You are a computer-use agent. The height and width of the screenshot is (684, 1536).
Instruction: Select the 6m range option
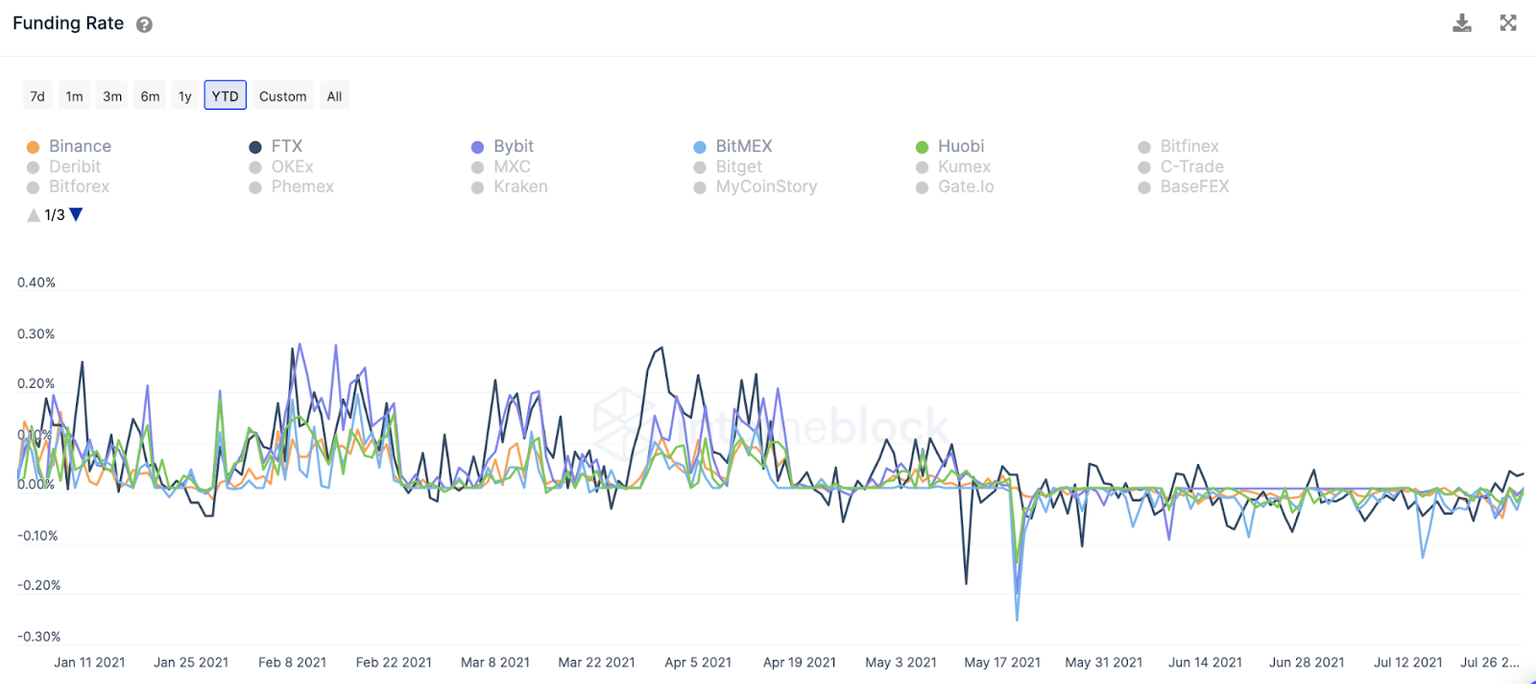[x=150, y=96]
